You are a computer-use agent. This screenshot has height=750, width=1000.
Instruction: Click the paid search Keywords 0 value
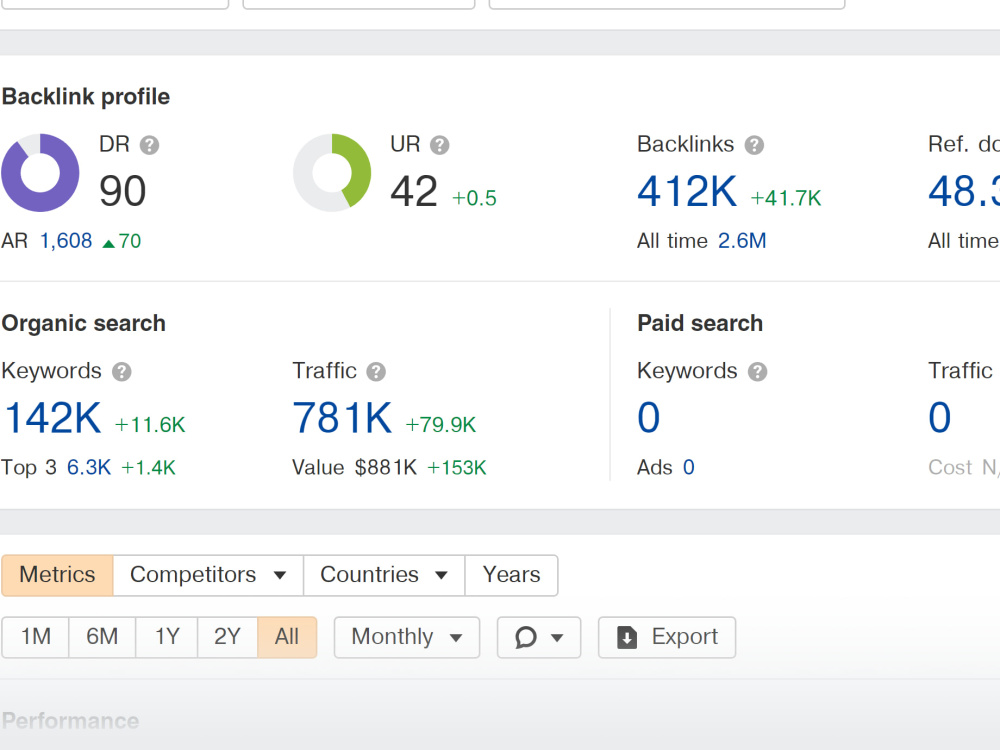click(649, 418)
